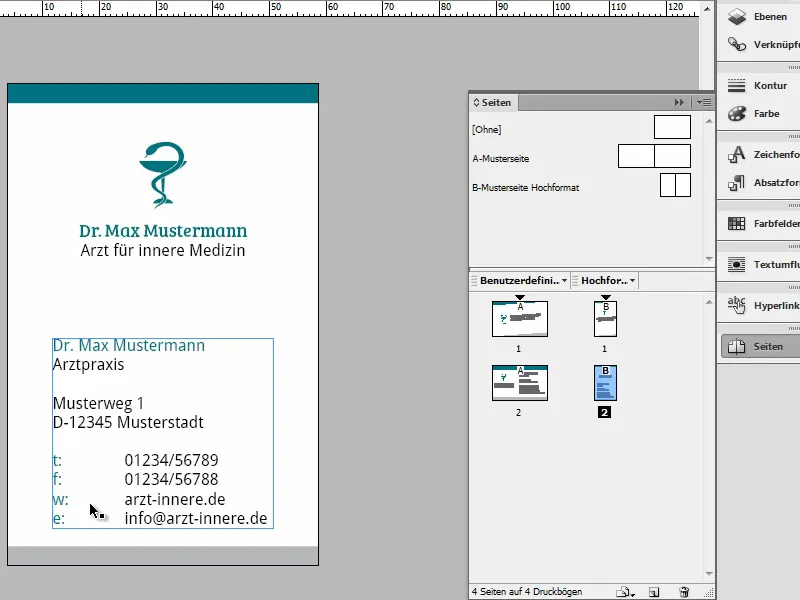The height and width of the screenshot is (600, 800).
Task: Click the document window scroll up arrow
Action: [x=707, y=8]
